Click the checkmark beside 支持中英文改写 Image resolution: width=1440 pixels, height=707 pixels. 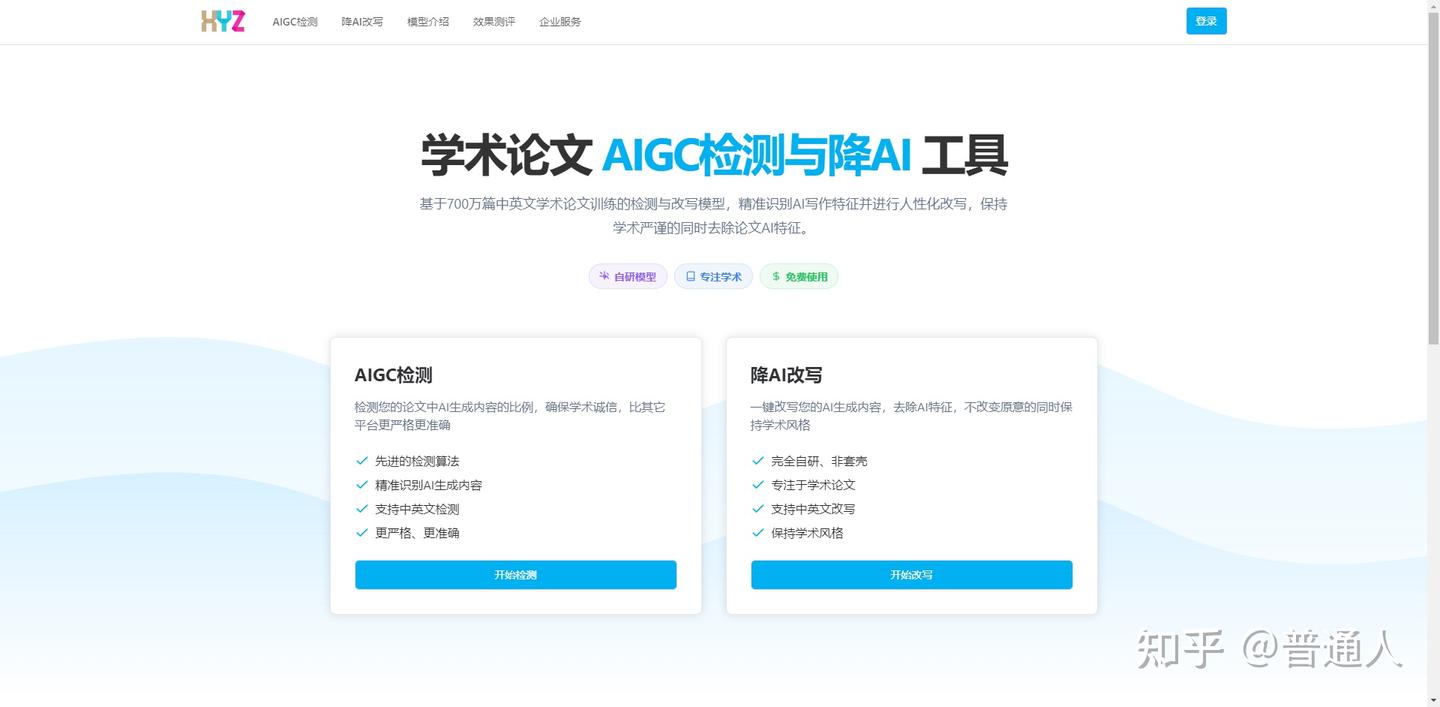click(x=757, y=509)
